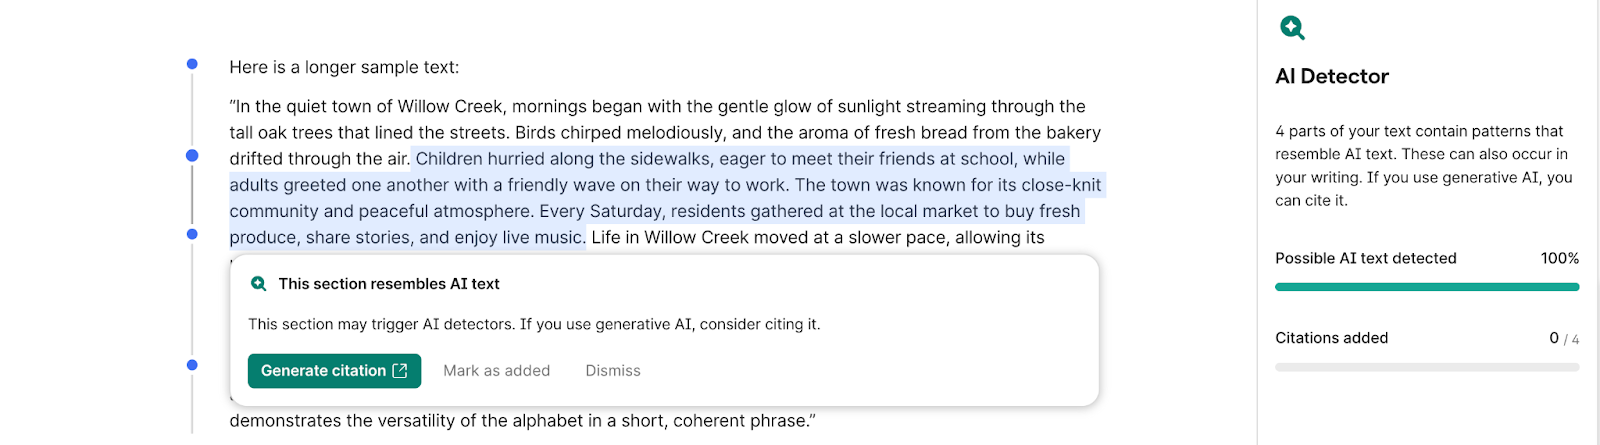Image resolution: width=1600 pixels, height=445 pixels.
Task: Select the lowest blue marker on the timeline
Action: (192, 365)
